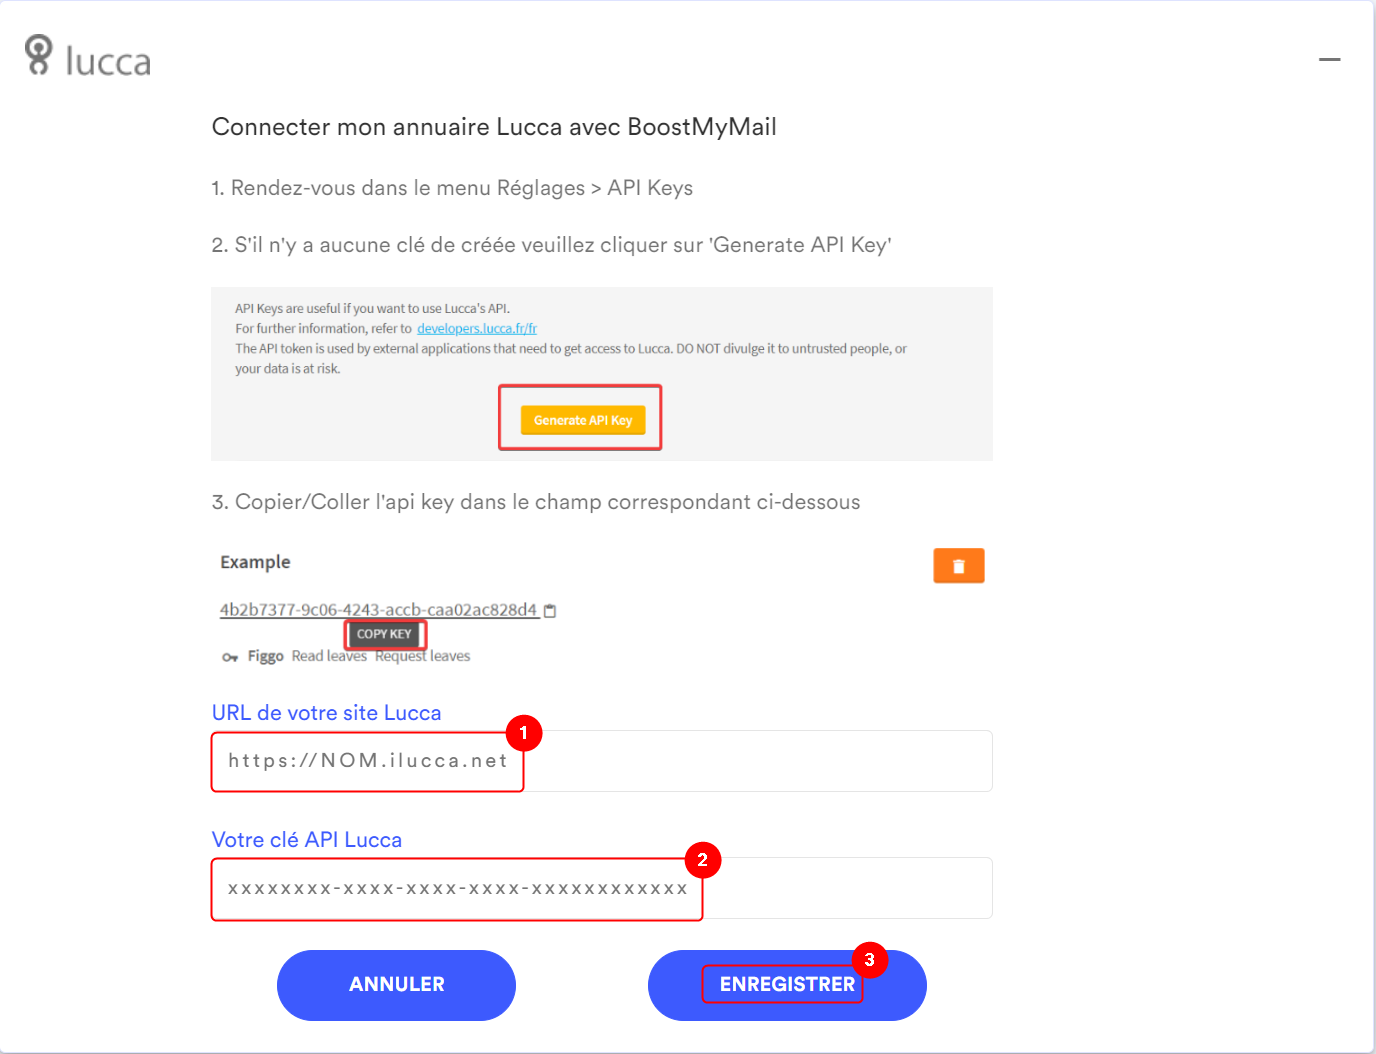
Task: Click the Figgo app label
Action: coord(266,656)
